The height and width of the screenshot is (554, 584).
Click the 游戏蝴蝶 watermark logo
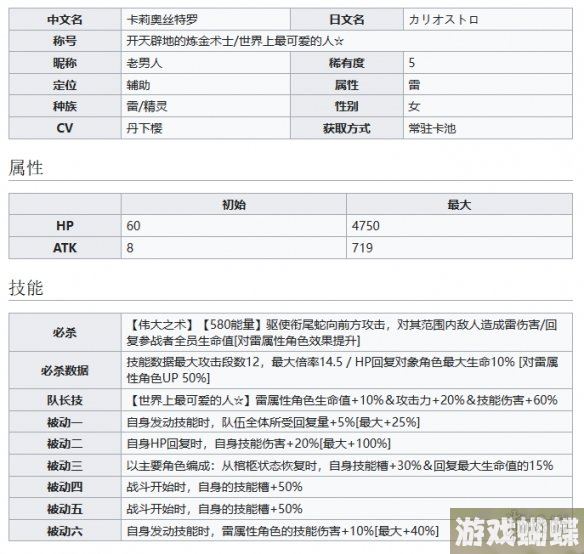[517, 531]
